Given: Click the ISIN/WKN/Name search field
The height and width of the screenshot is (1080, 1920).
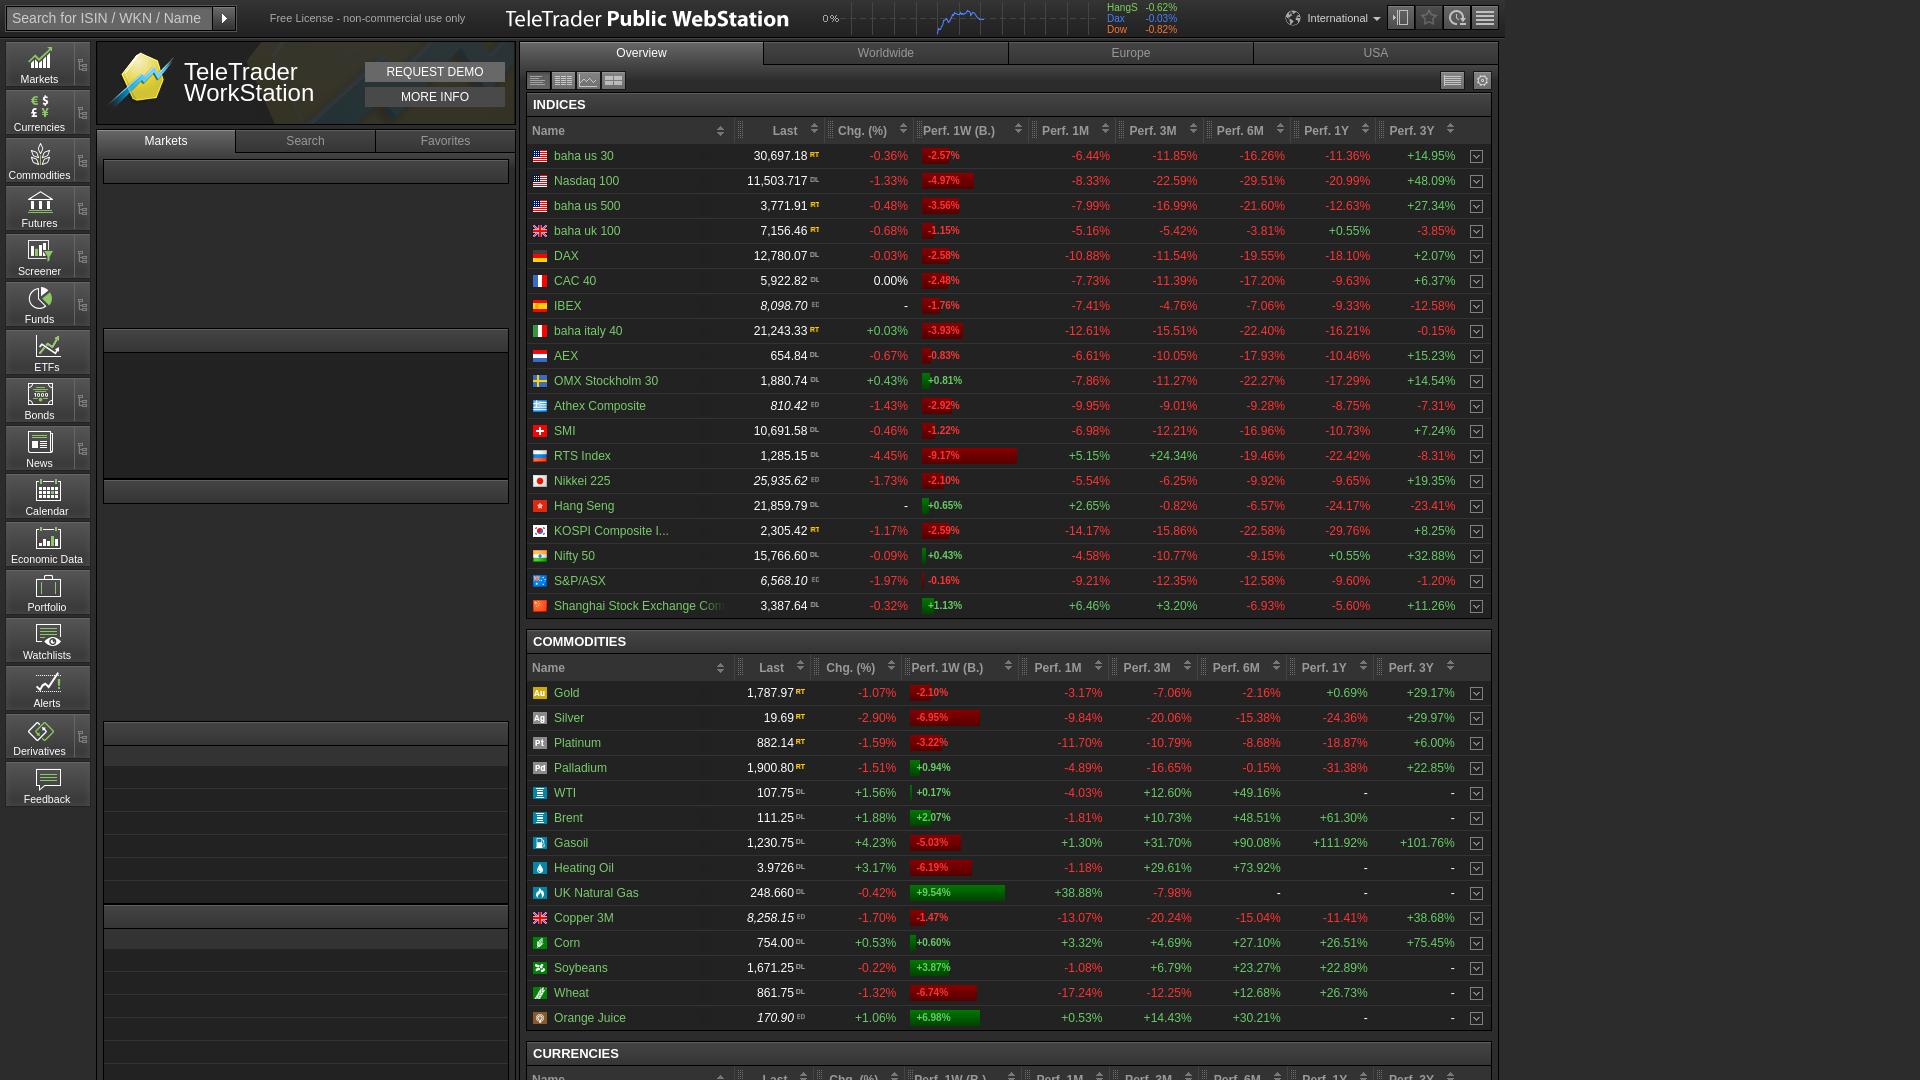Looking at the screenshot, I should pos(107,17).
